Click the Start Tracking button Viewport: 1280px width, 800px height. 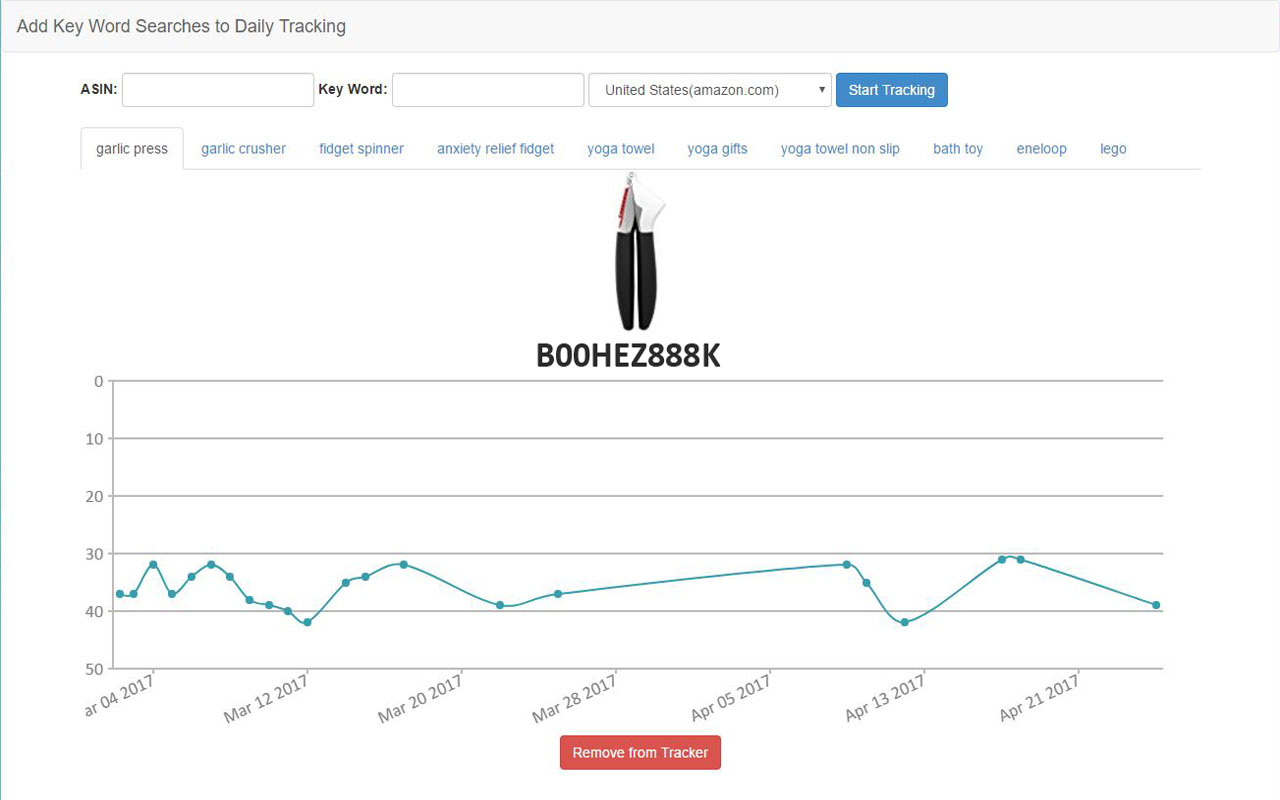(891, 89)
